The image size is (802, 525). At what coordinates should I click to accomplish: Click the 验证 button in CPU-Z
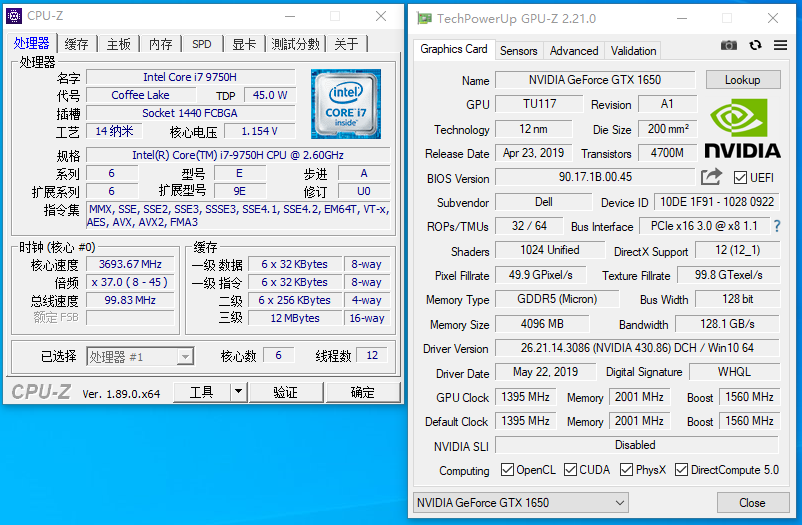click(285, 392)
